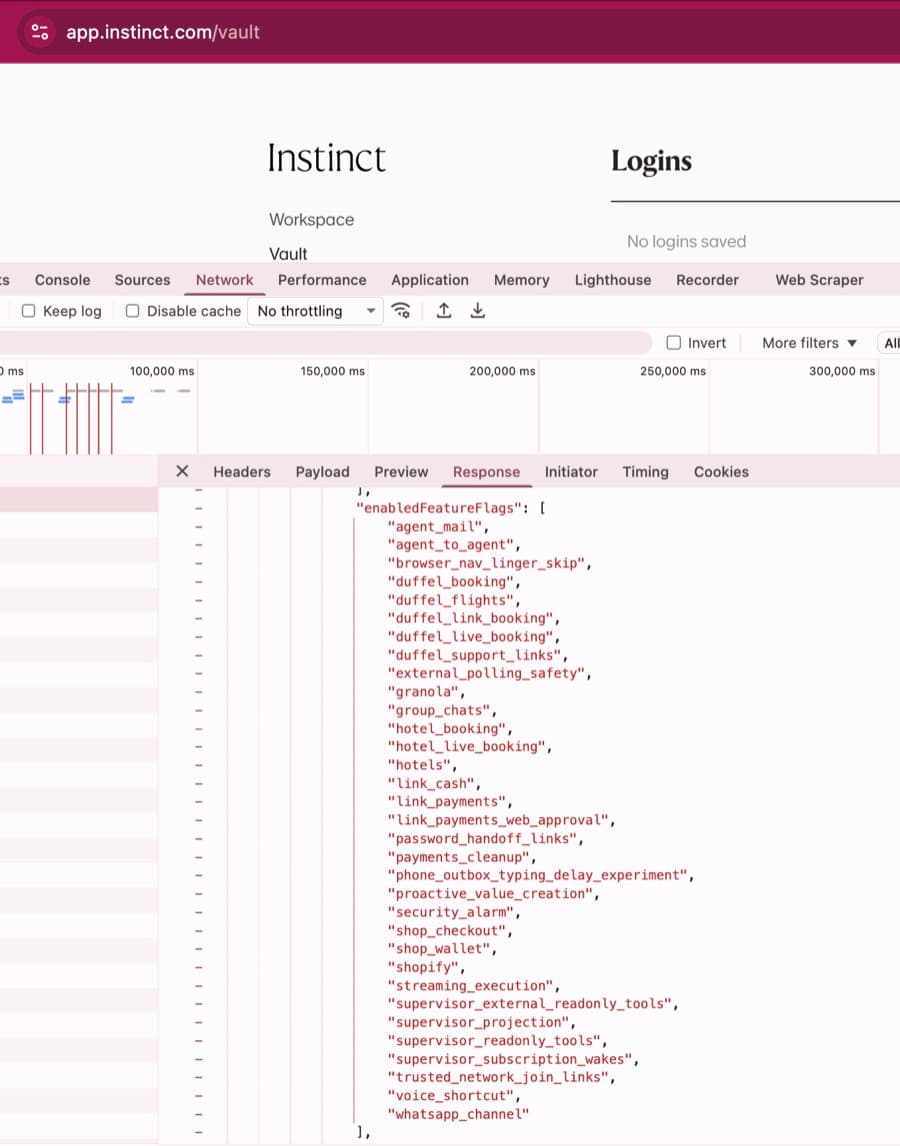Open the Web Scraper tab
This screenshot has height=1146, width=900.
(820, 280)
